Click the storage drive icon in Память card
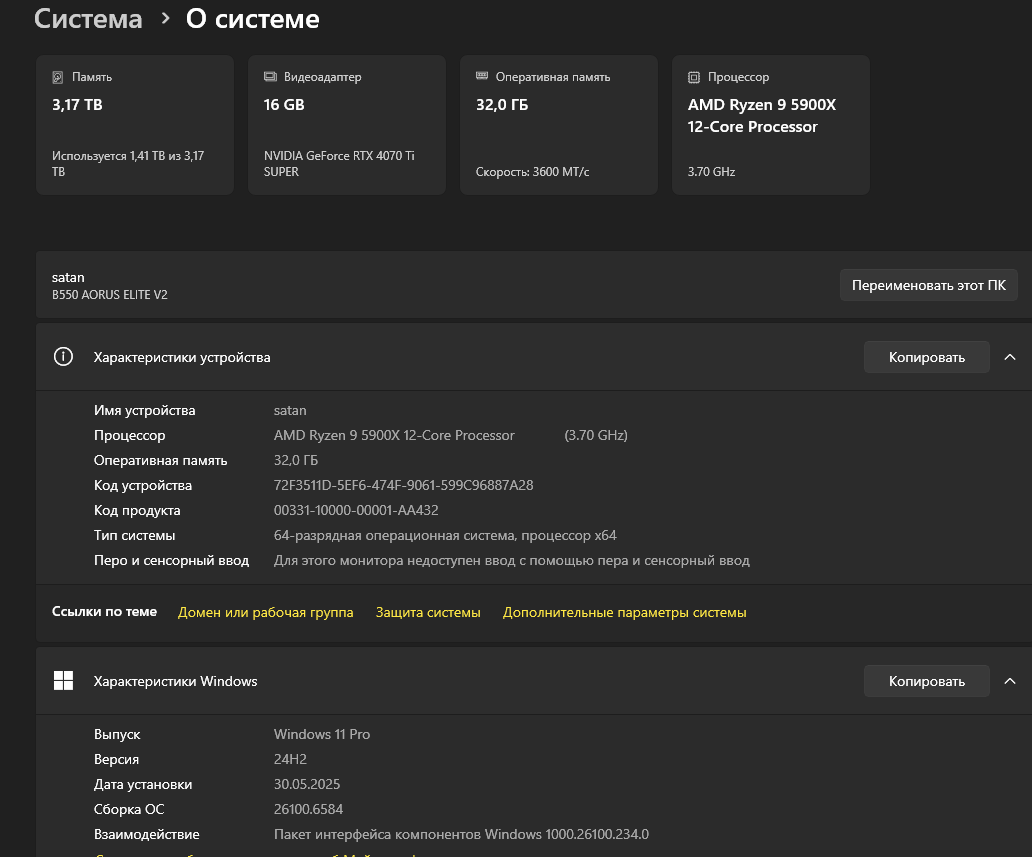Viewport: 1032px width, 857px height. tap(58, 77)
